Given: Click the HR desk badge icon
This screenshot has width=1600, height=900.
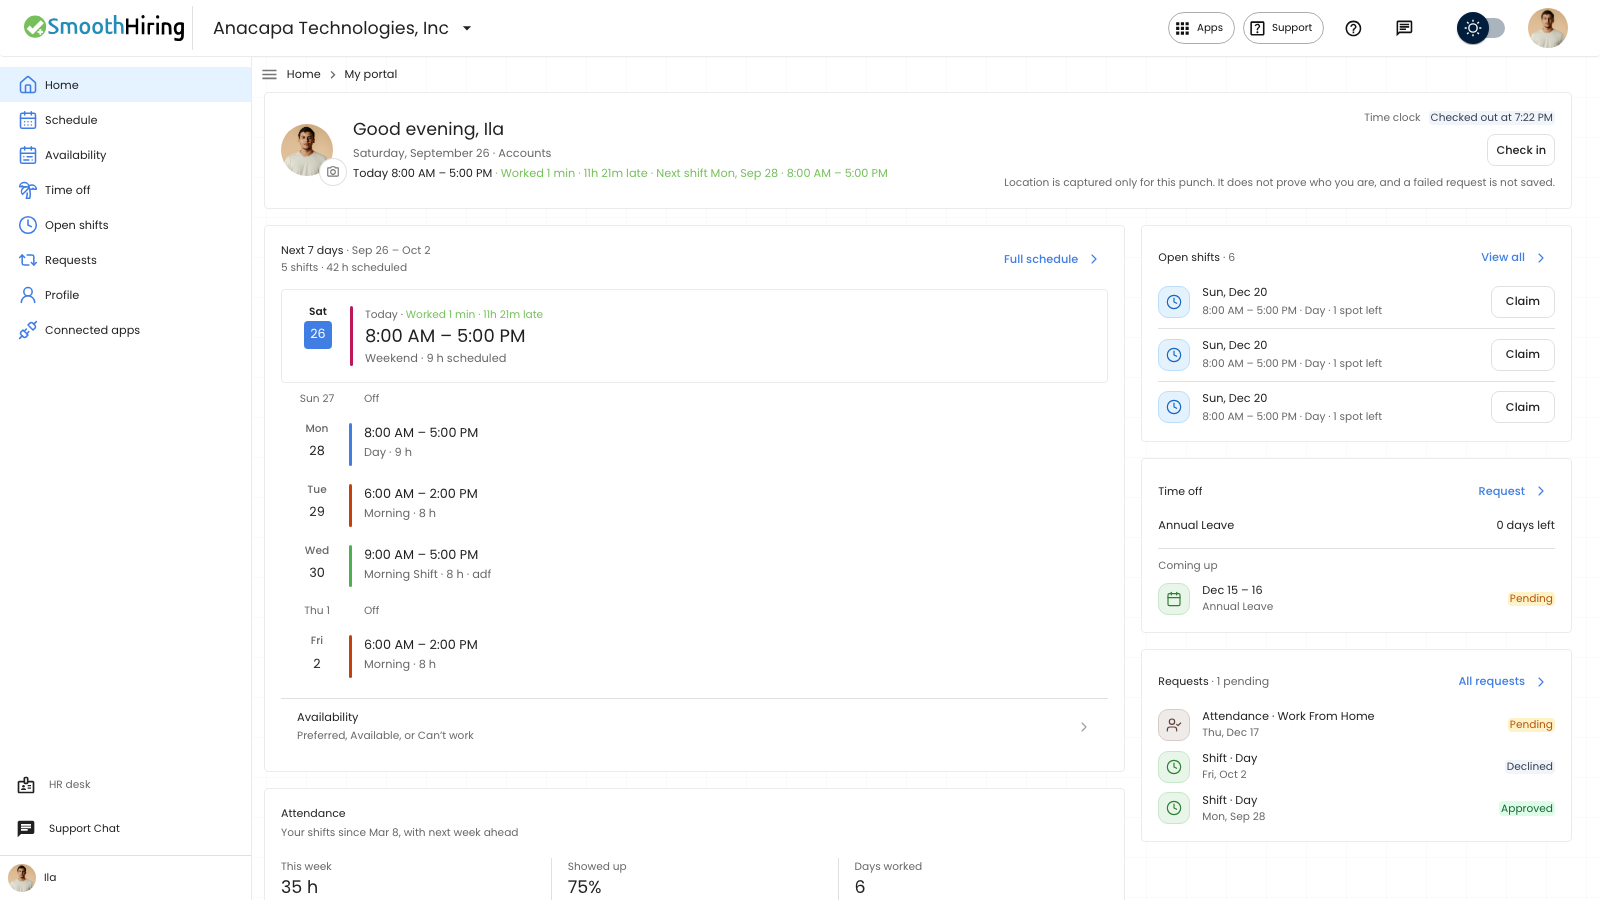Looking at the screenshot, I should coord(26,785).
